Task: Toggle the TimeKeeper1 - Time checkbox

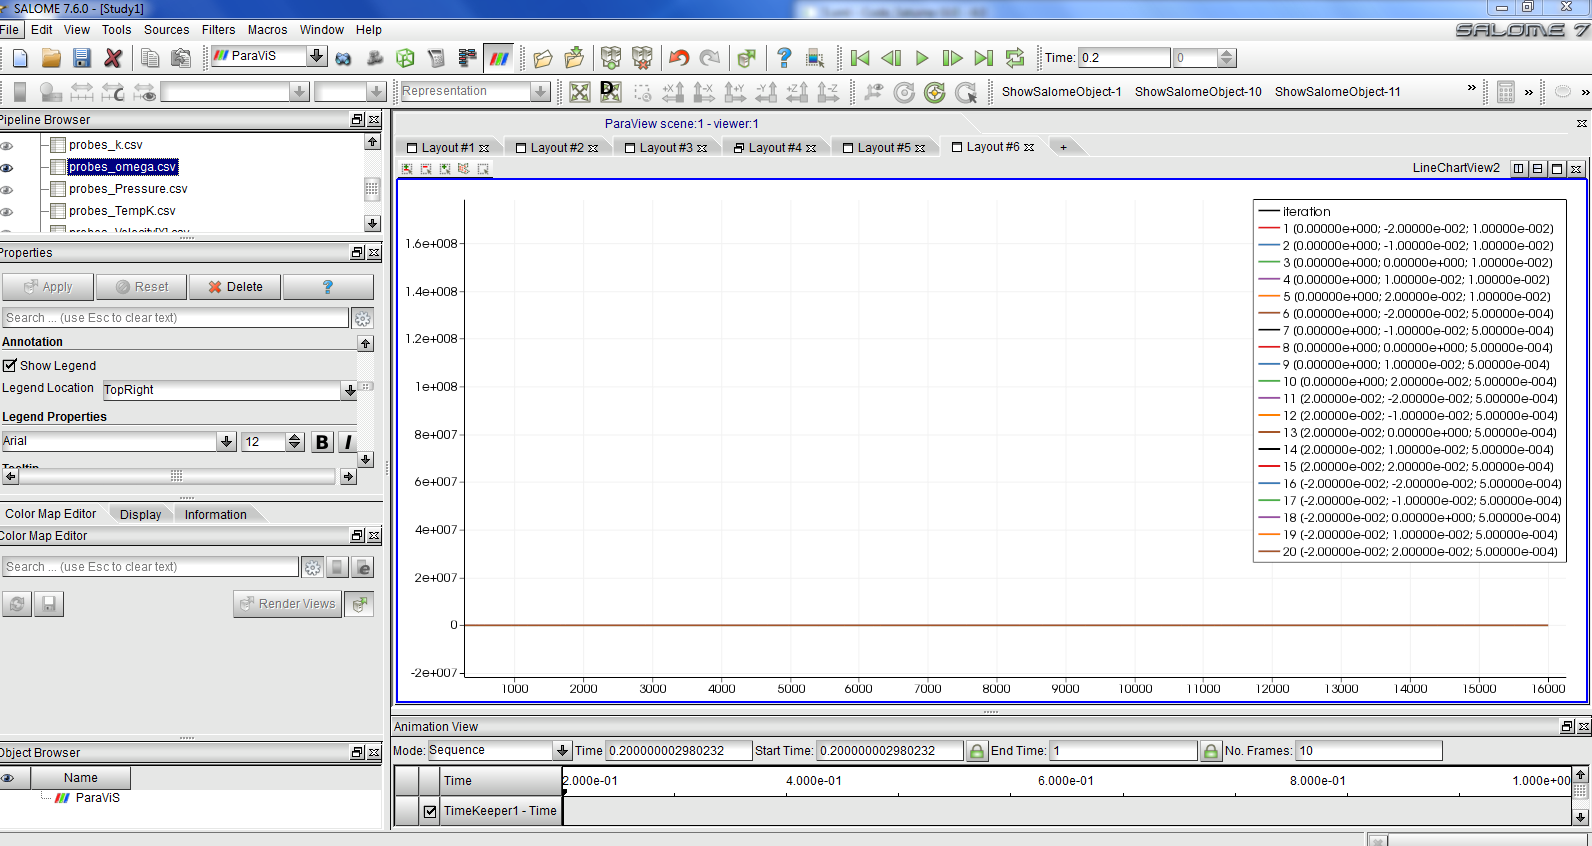Action: click(x=430, y=811)
